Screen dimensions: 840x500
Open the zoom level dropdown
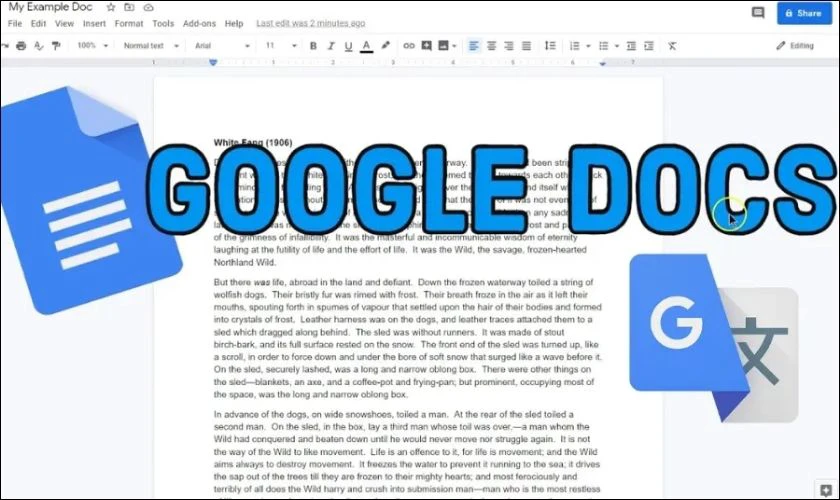[93, 46]
